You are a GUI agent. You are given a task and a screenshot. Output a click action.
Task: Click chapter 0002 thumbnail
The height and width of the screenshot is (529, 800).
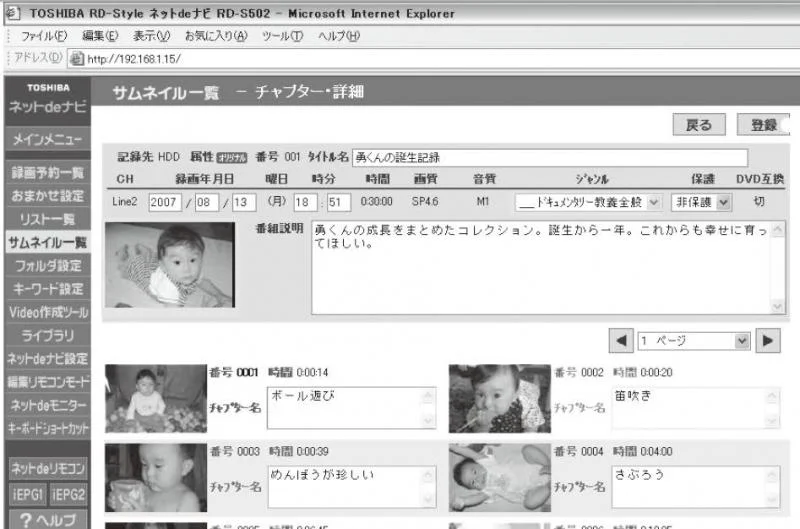pyautogui.click(x=500, y=398)
